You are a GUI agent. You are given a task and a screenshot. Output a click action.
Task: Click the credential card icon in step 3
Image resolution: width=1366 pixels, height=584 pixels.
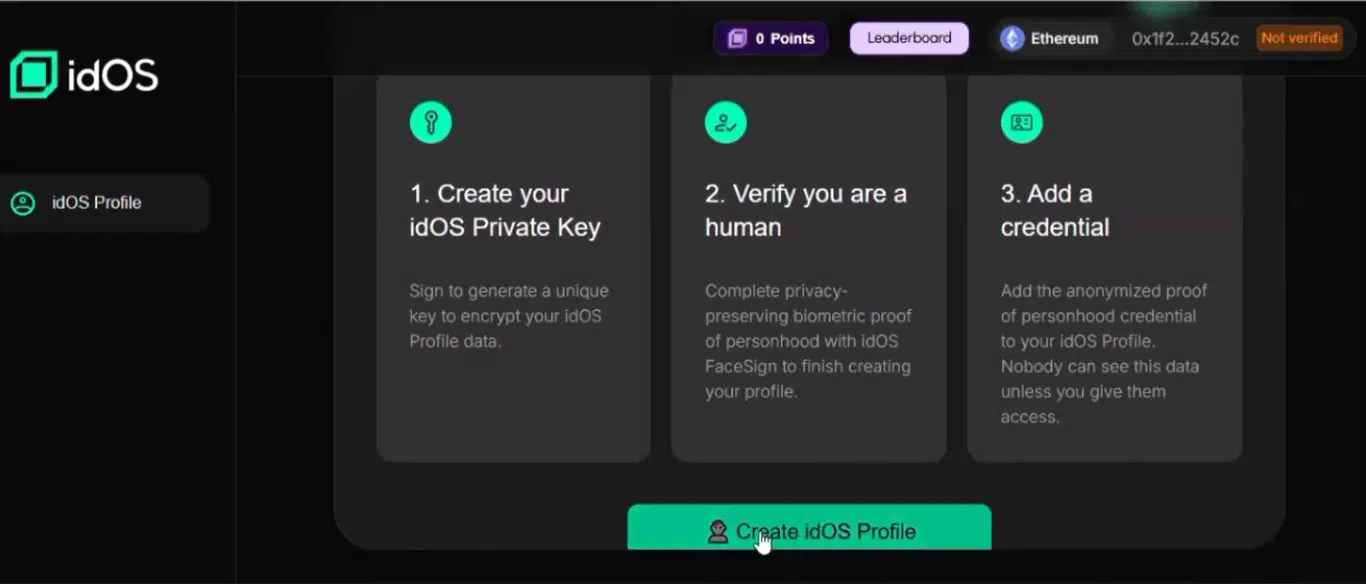pos(1021,123)
